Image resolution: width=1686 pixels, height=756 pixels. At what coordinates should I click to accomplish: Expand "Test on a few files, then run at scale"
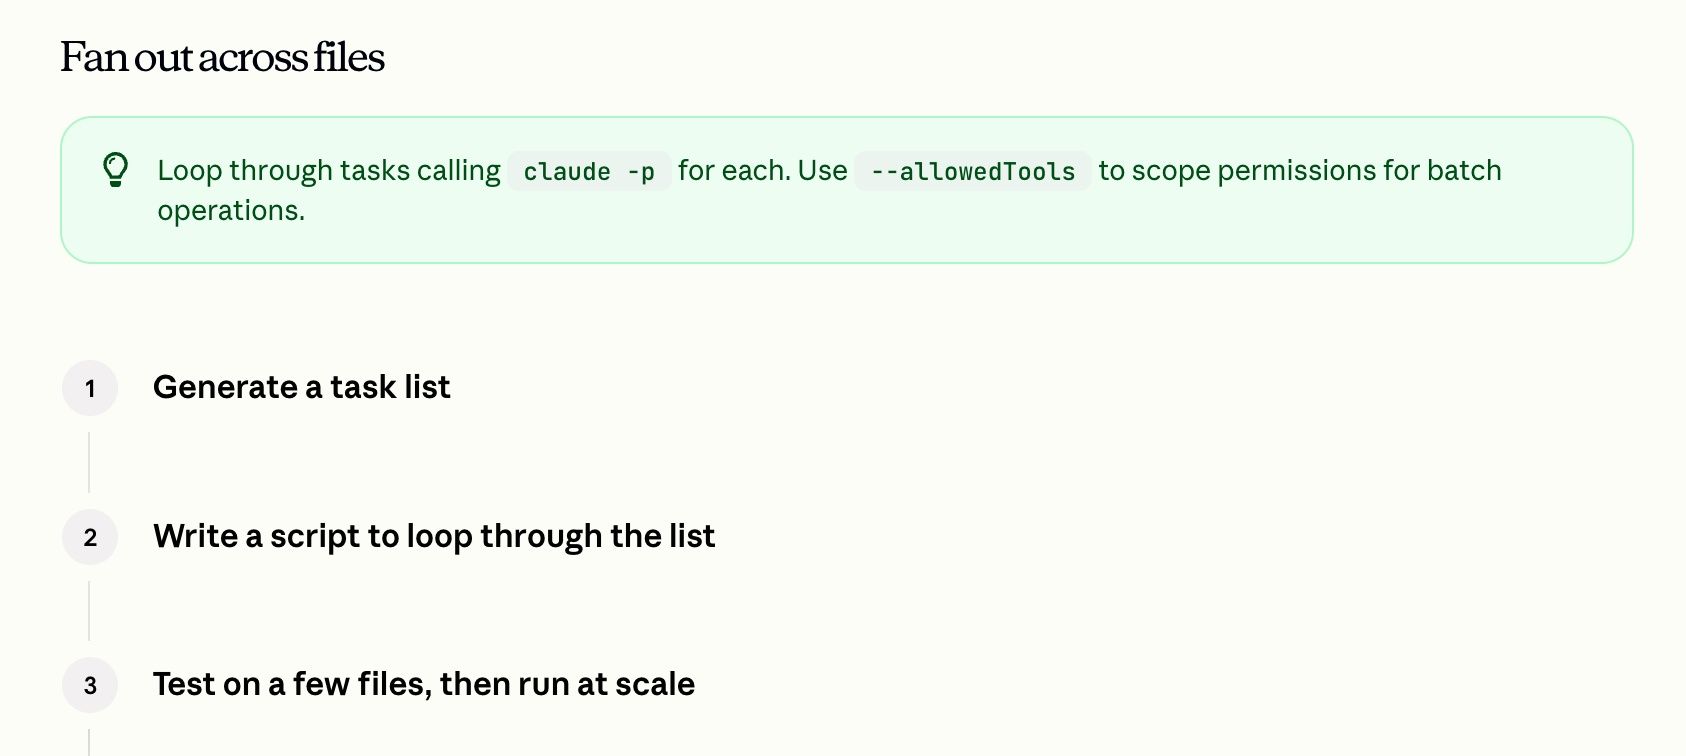coord(424,684)
